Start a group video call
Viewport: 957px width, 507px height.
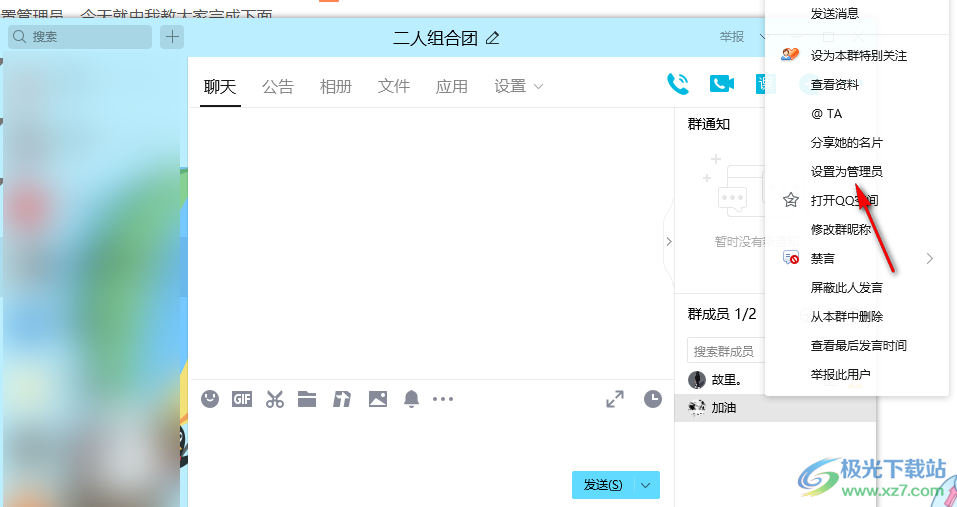(721, 84)
